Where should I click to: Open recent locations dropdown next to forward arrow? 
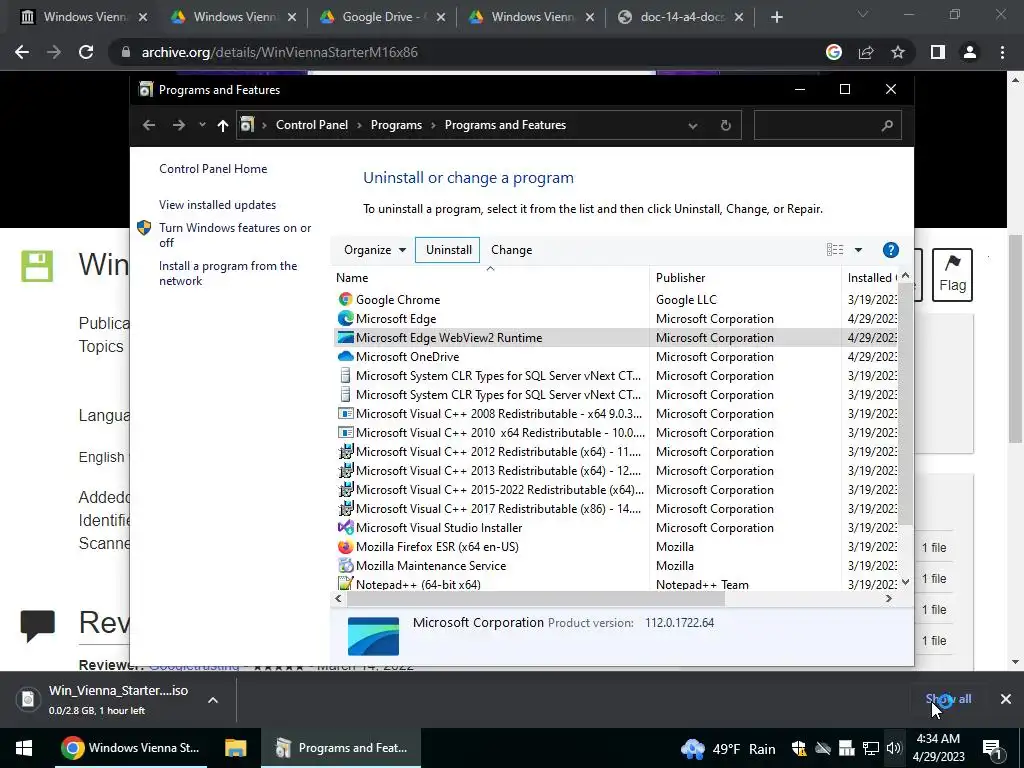(202, 125)
